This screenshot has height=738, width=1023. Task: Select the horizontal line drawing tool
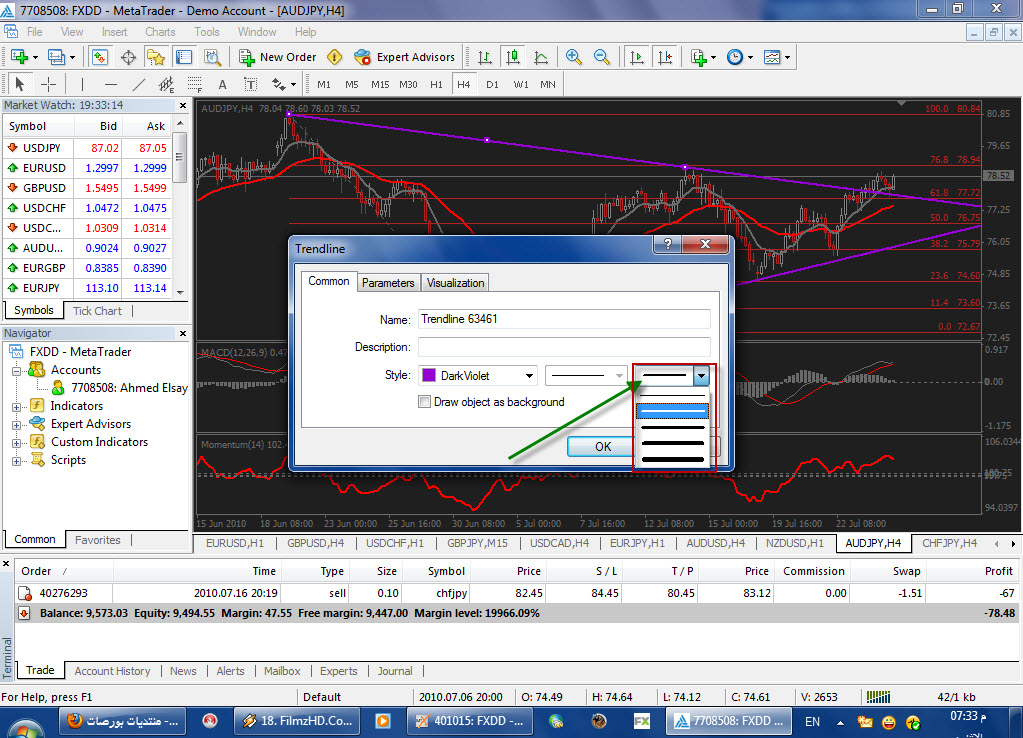click(x=111, y=84)
